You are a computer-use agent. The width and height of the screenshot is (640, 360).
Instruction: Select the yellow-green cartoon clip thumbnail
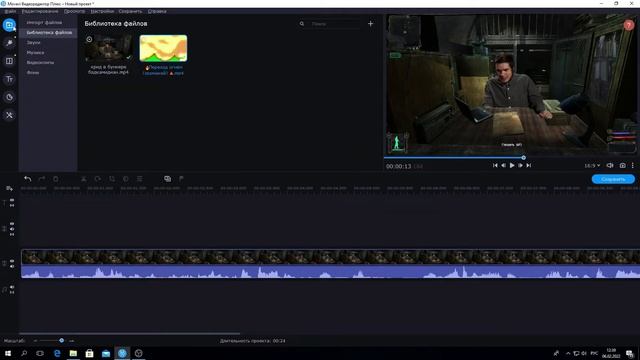pos(163,48)
